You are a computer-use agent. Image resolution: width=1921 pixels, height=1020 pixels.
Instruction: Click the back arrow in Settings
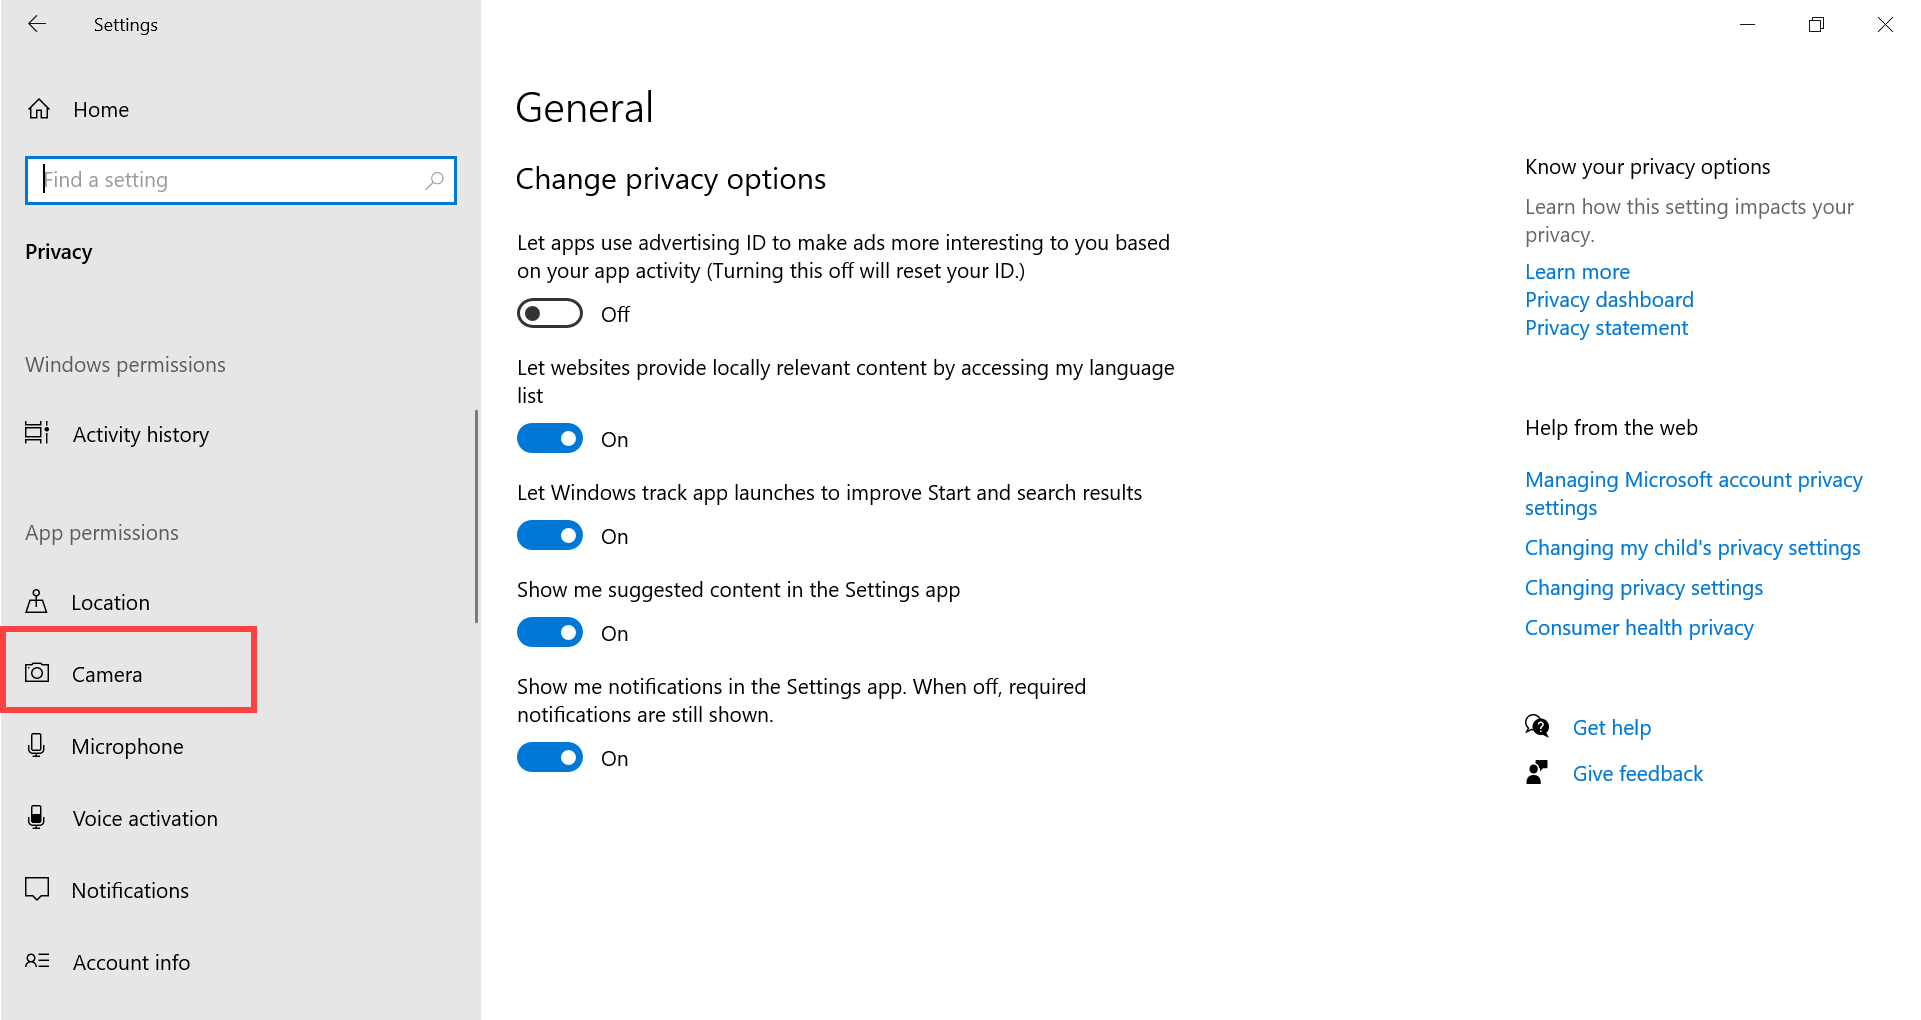[37, 24]
